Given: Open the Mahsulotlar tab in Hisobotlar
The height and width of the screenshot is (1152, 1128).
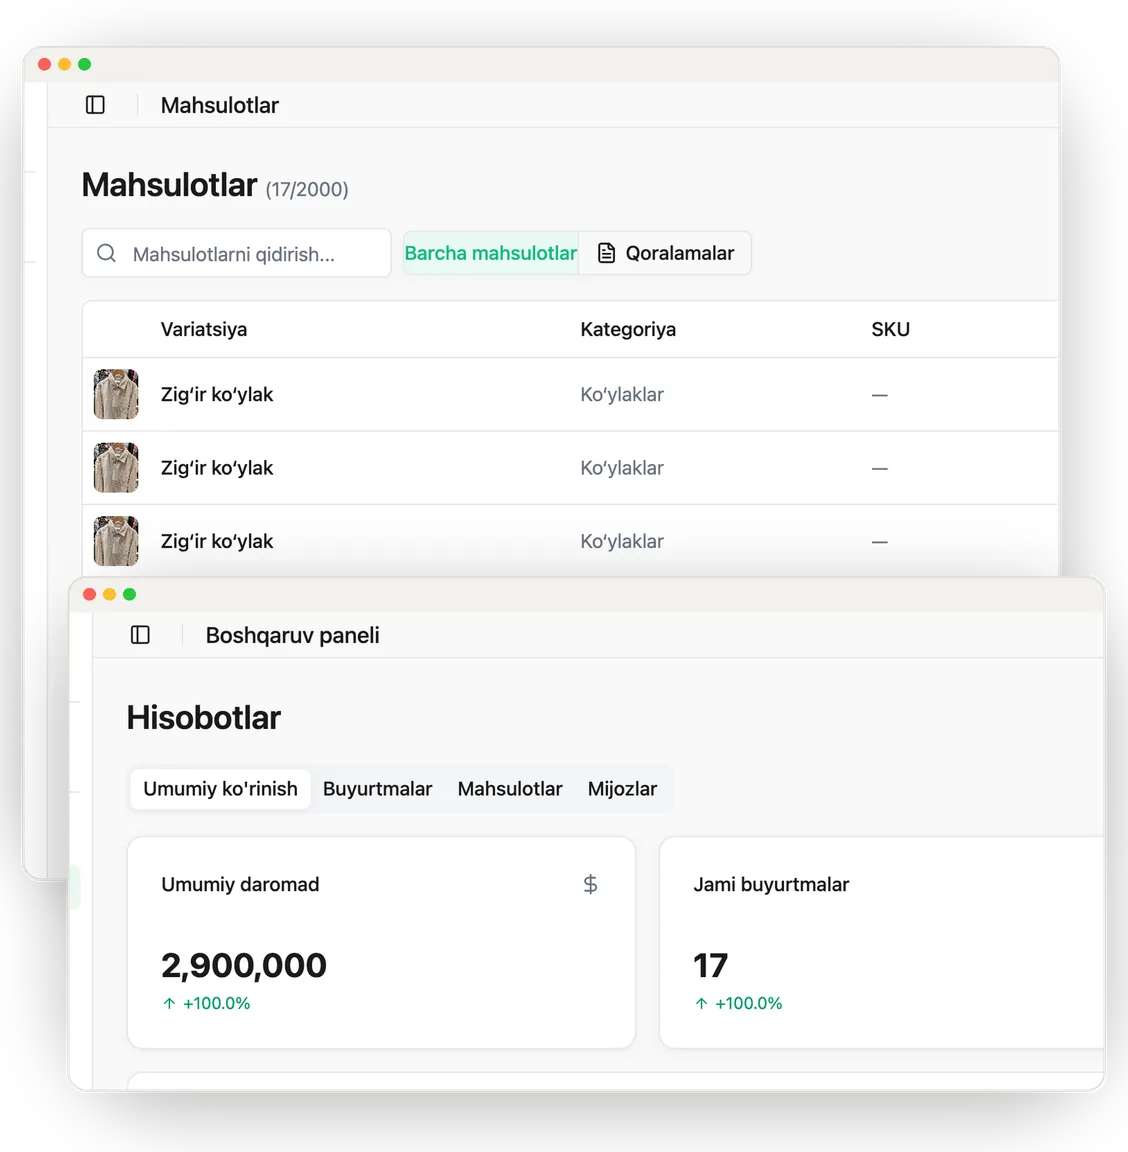Looking at the screenshot, I should click(x=510, y=789).
